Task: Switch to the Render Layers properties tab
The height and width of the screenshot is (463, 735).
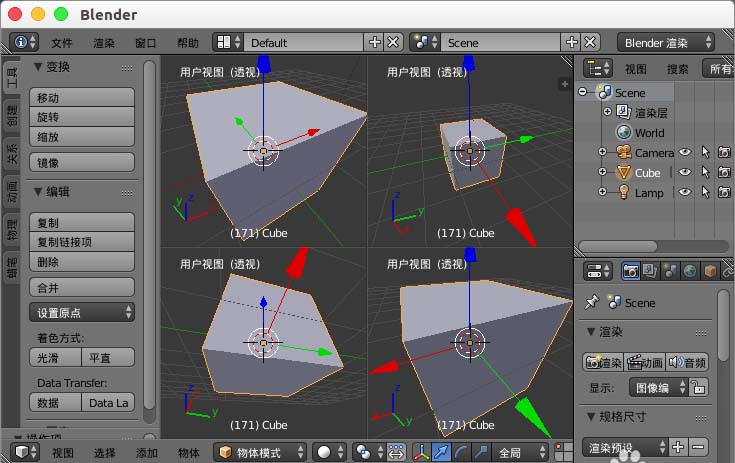Action: point(650,271)
